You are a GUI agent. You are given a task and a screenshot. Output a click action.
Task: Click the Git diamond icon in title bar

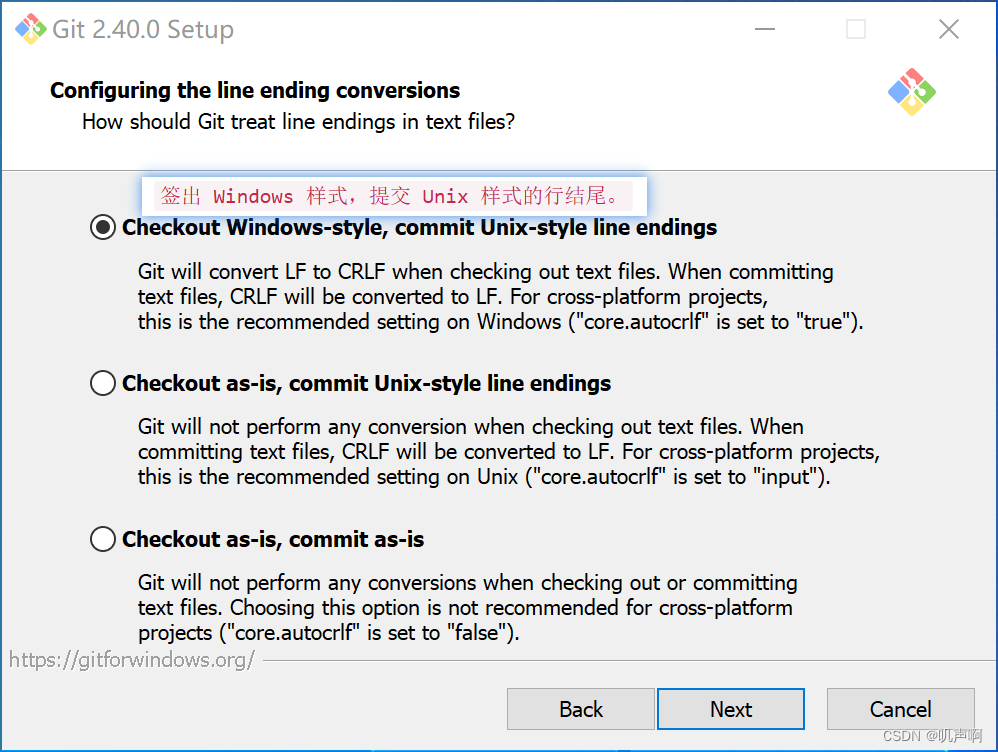pos(30,28)
